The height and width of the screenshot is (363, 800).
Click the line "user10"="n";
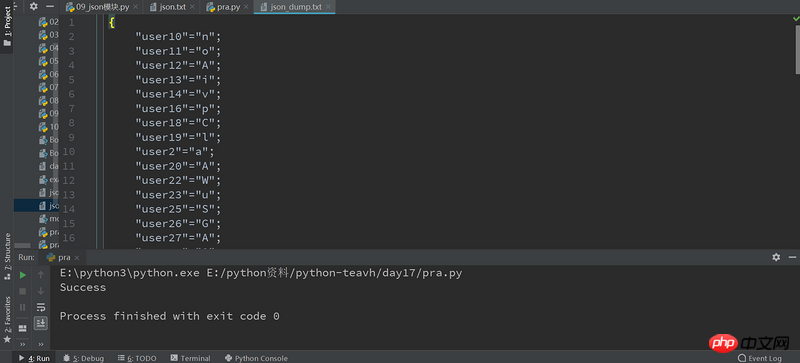178,37
